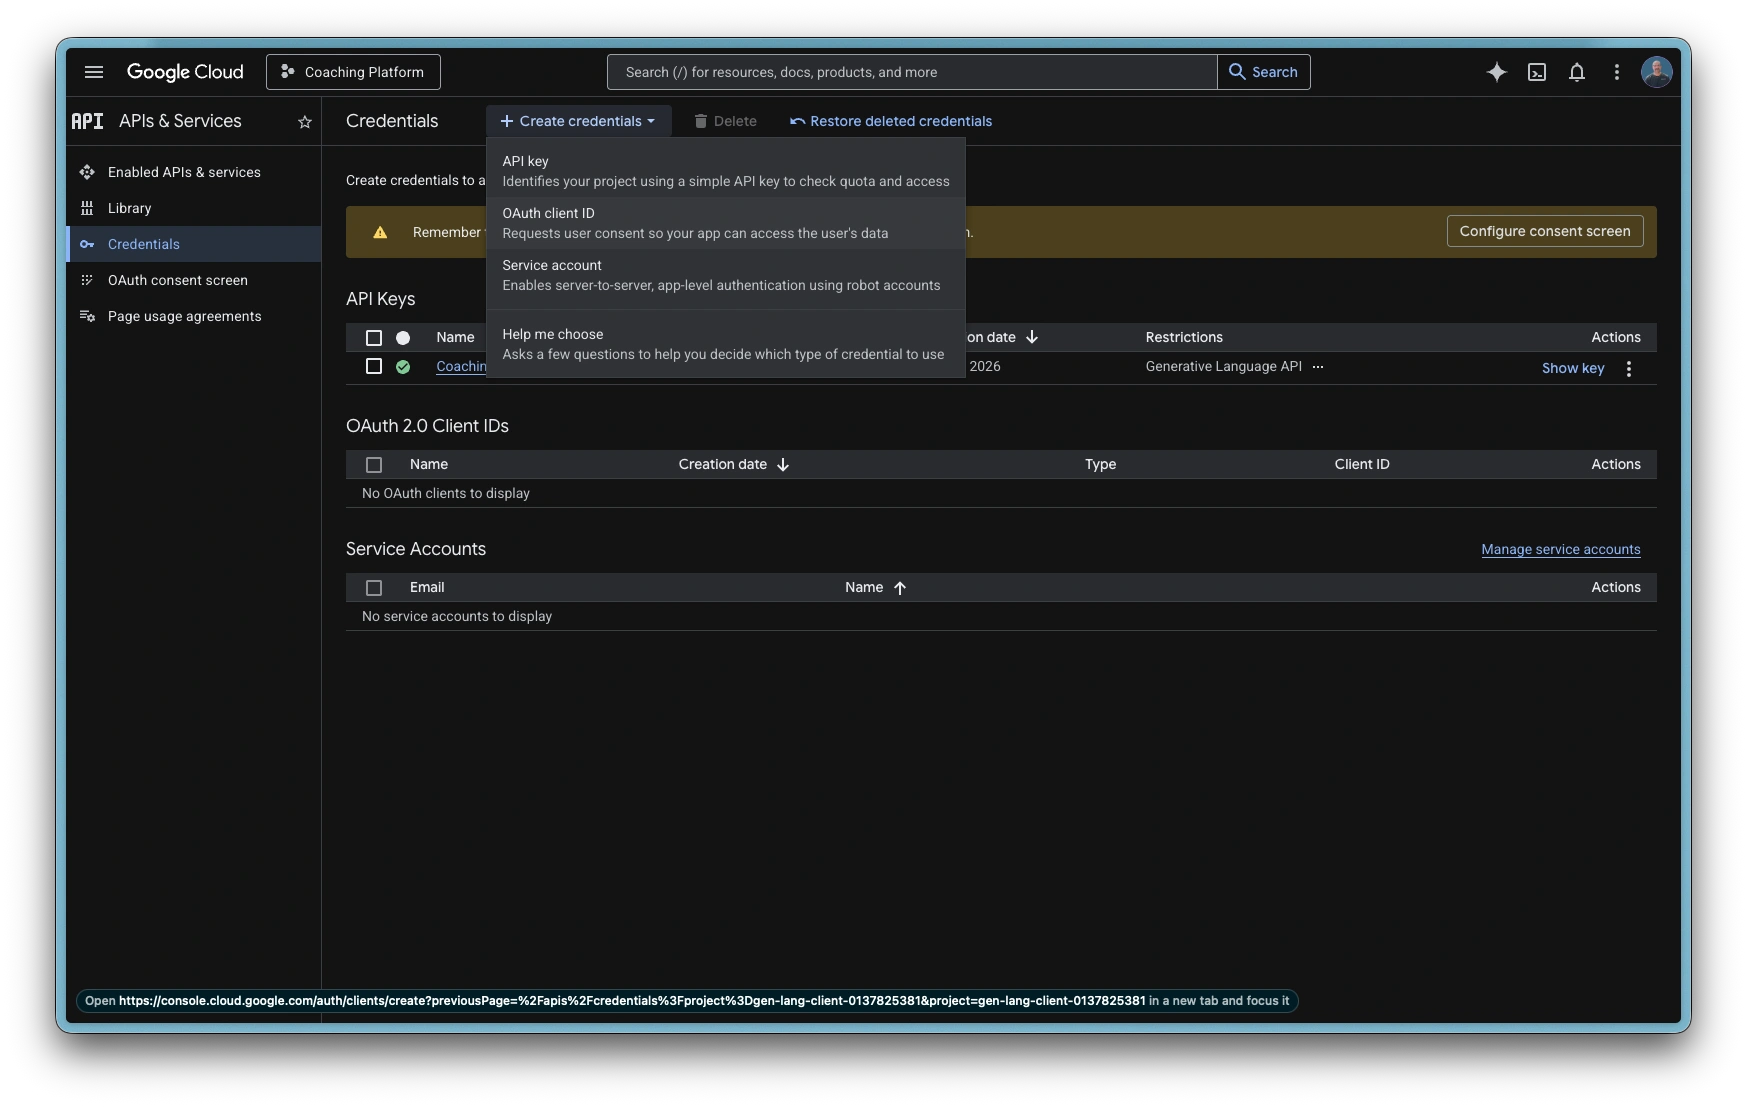Open the user account avatar

tap(1656, 72)
